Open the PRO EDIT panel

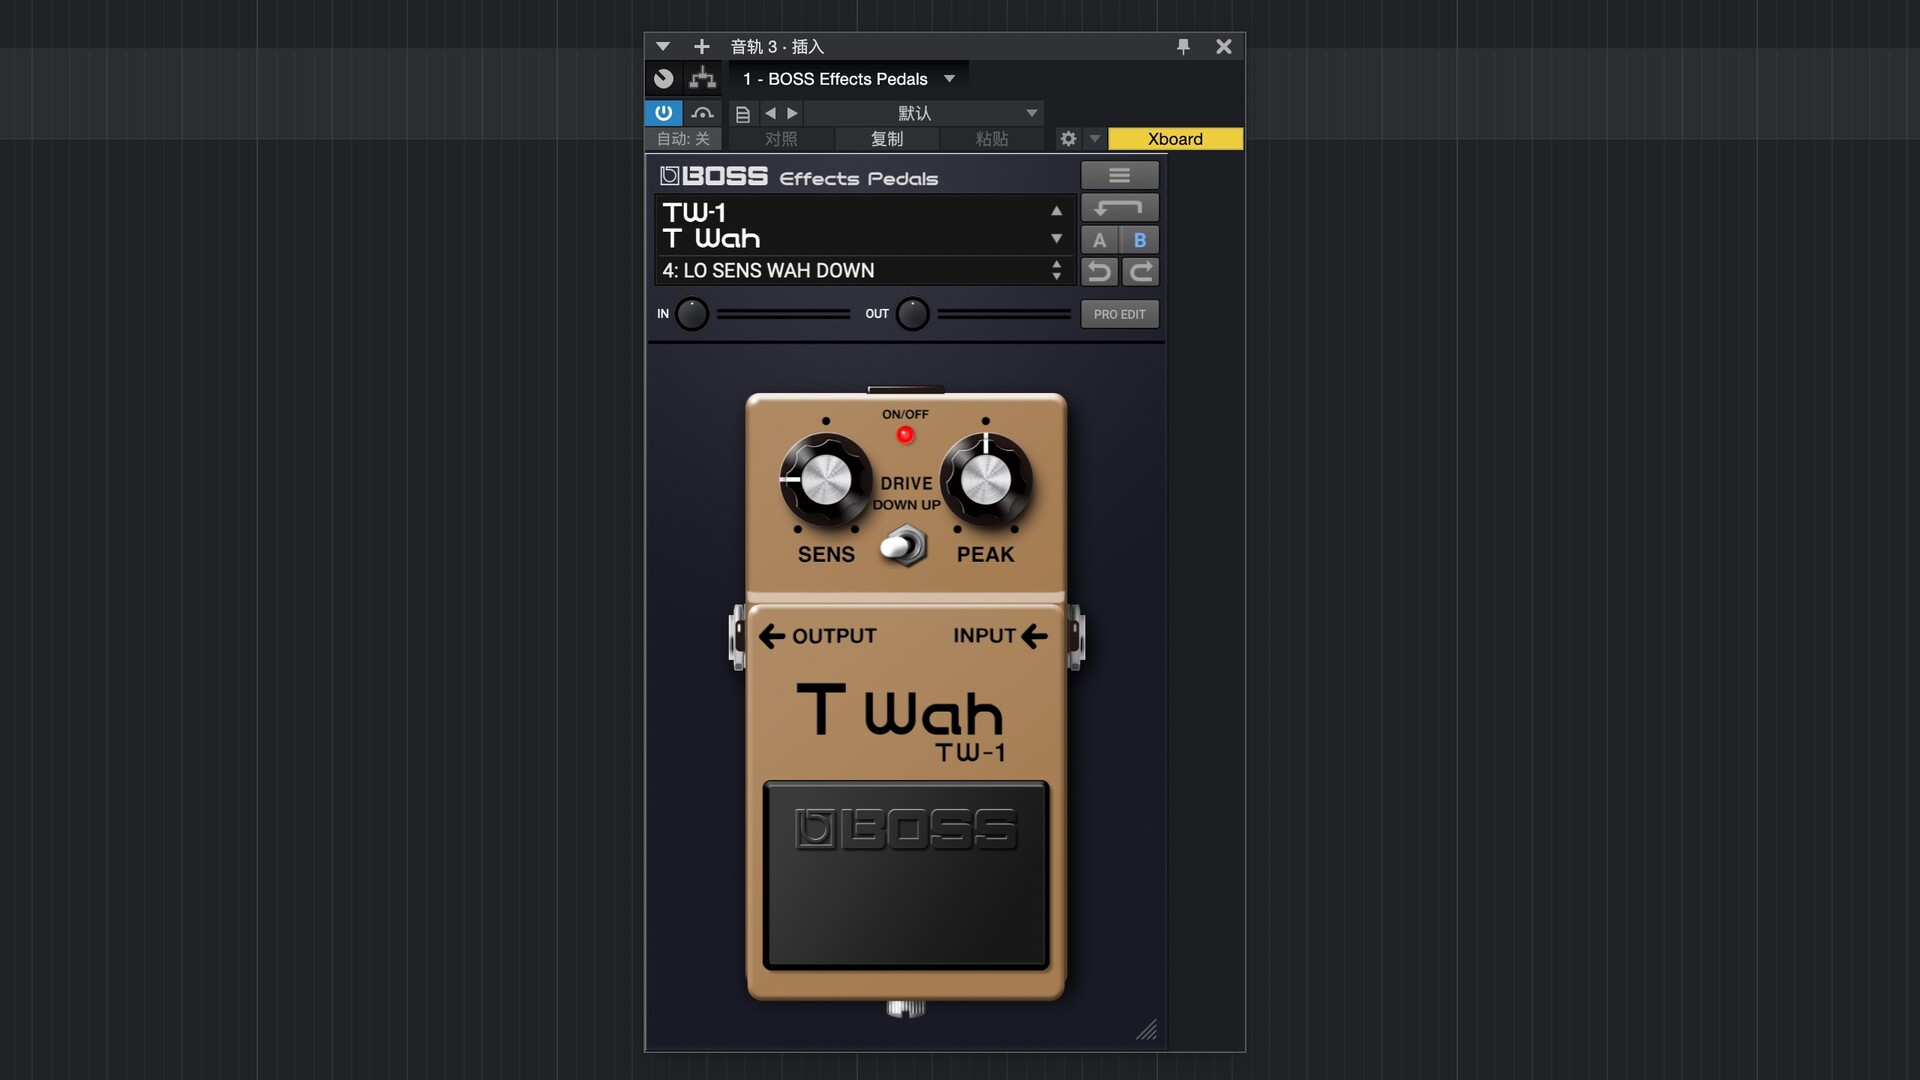coord(1120,314)
